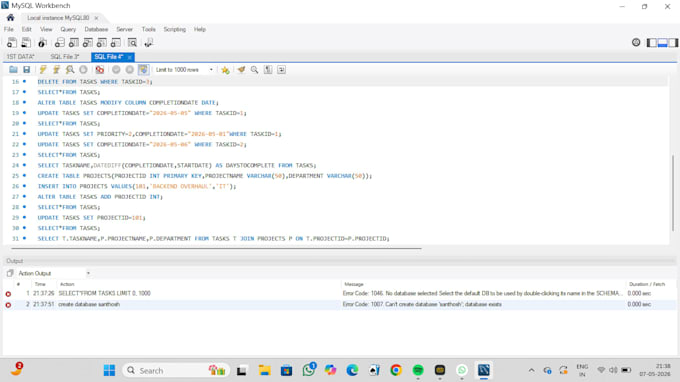680x382 pixels.
Task: Open the Tools menu
Action: [148, 29]
